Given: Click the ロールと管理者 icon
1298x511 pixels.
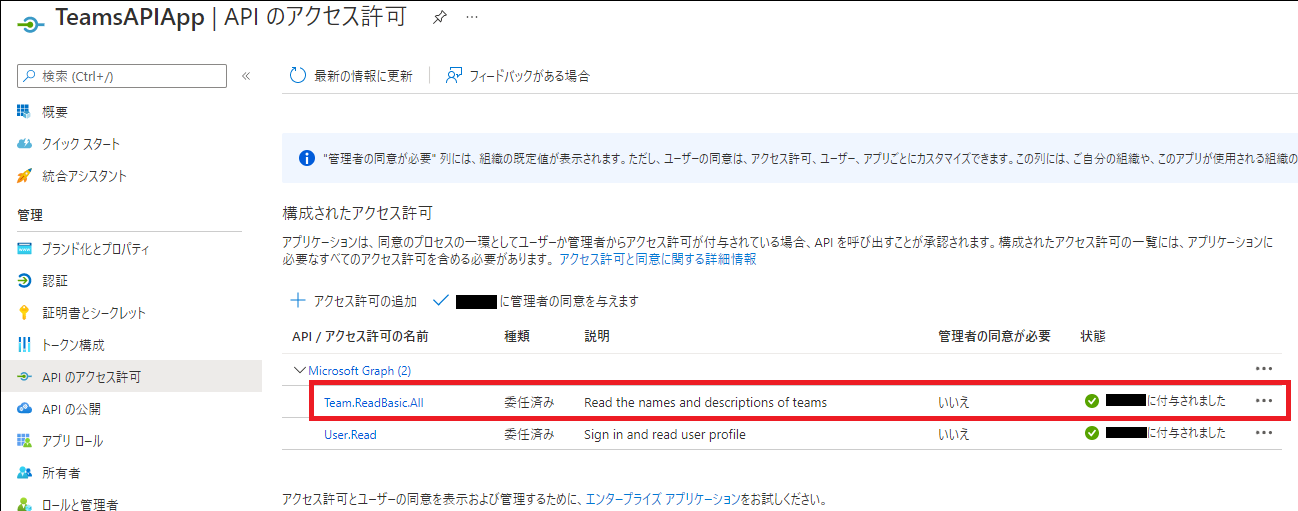Looking at the screenshot, I should pyautogui.click(x=25, y=504).
